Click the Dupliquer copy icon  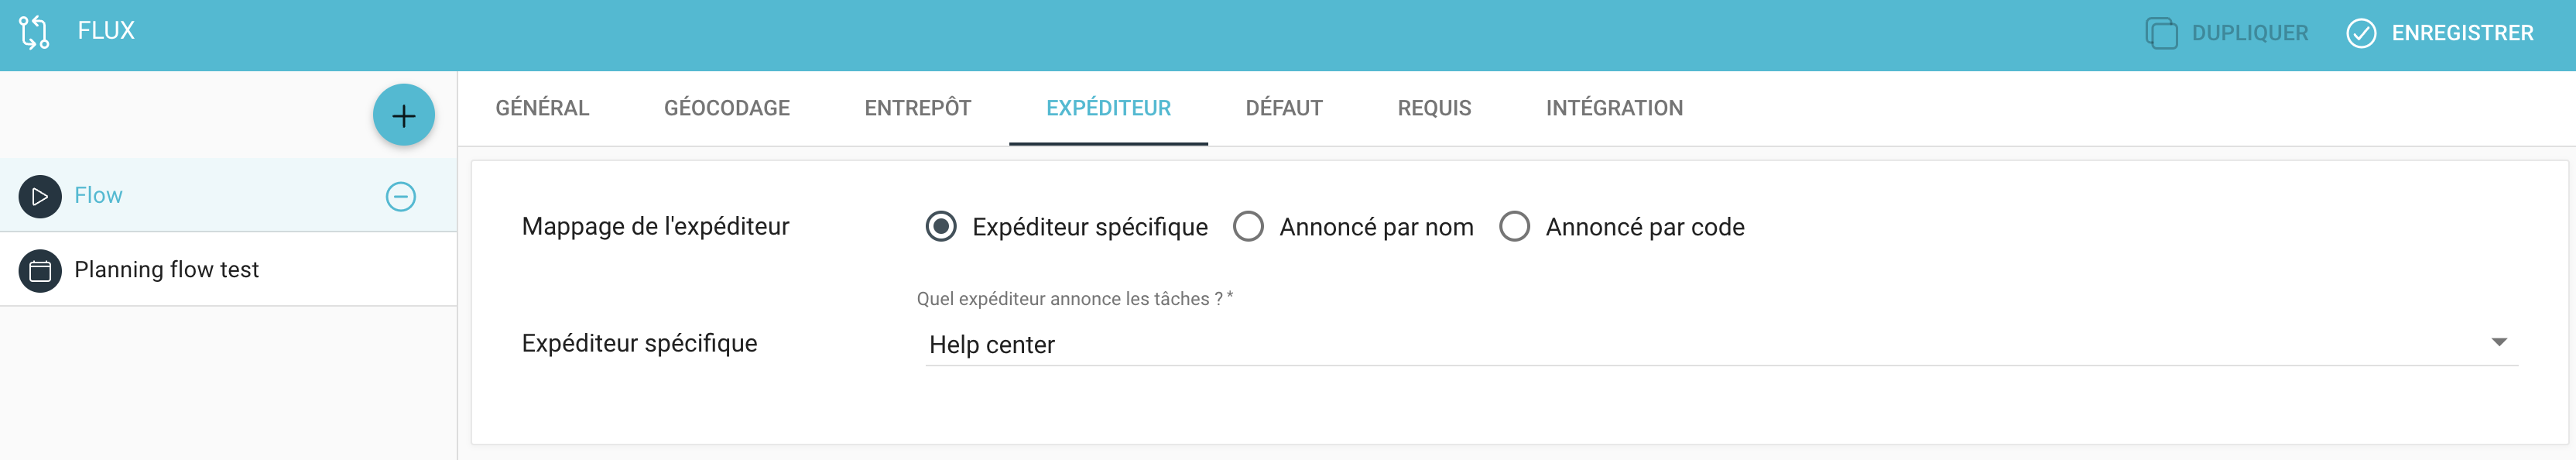click(2161, 33)
